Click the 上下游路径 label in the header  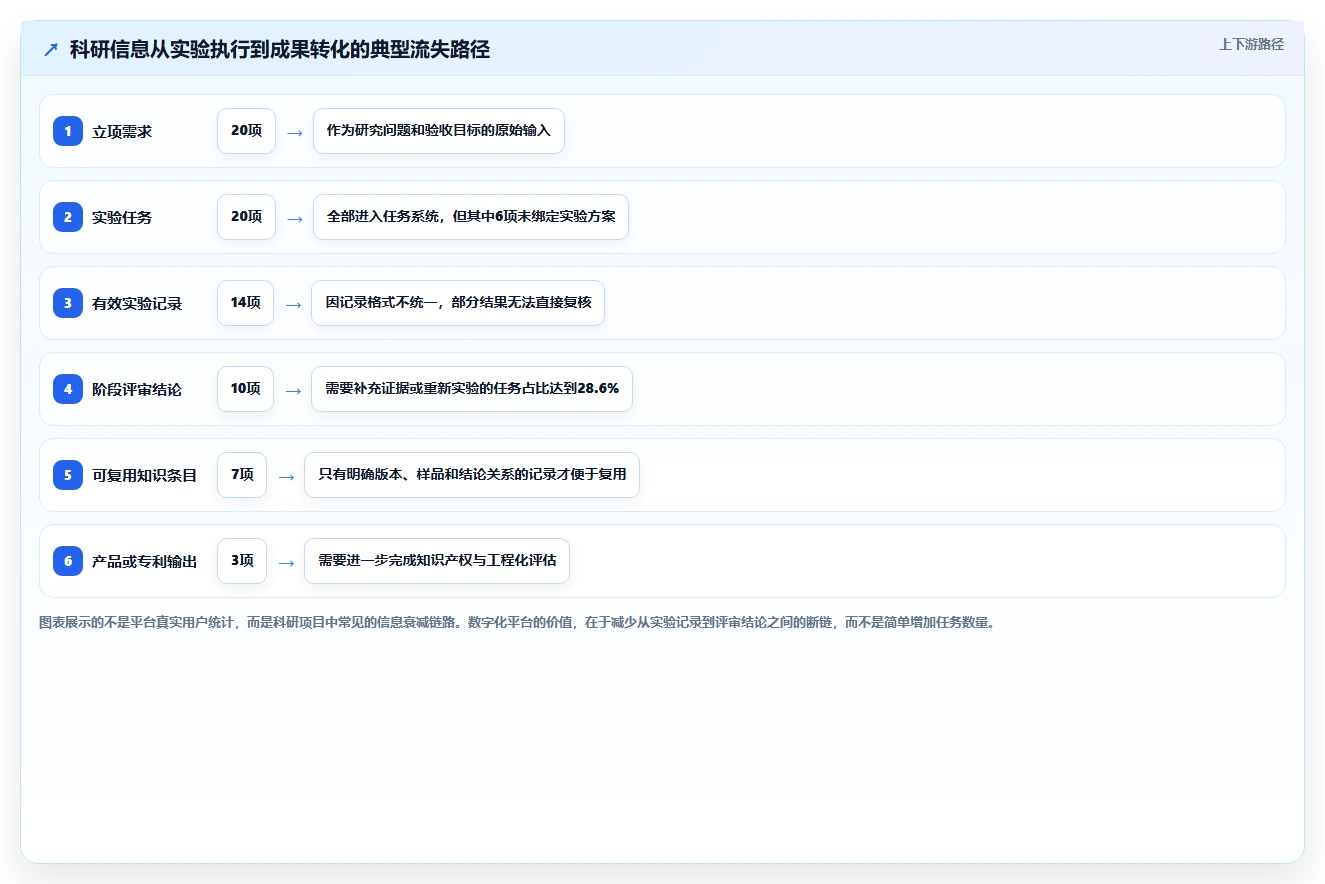(x=1251, y=44)
